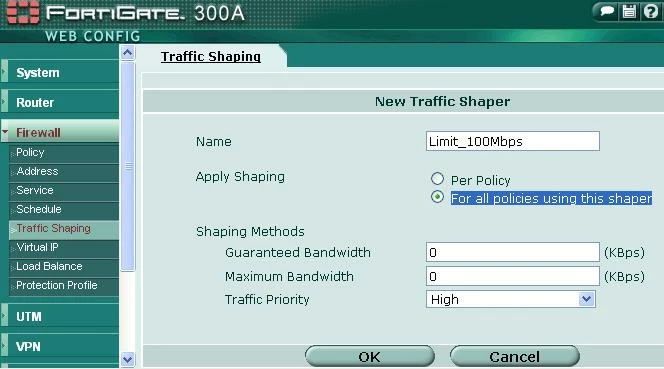
Task: Click the sidebar scroll down arrow
Action: [x=127, y=359]
